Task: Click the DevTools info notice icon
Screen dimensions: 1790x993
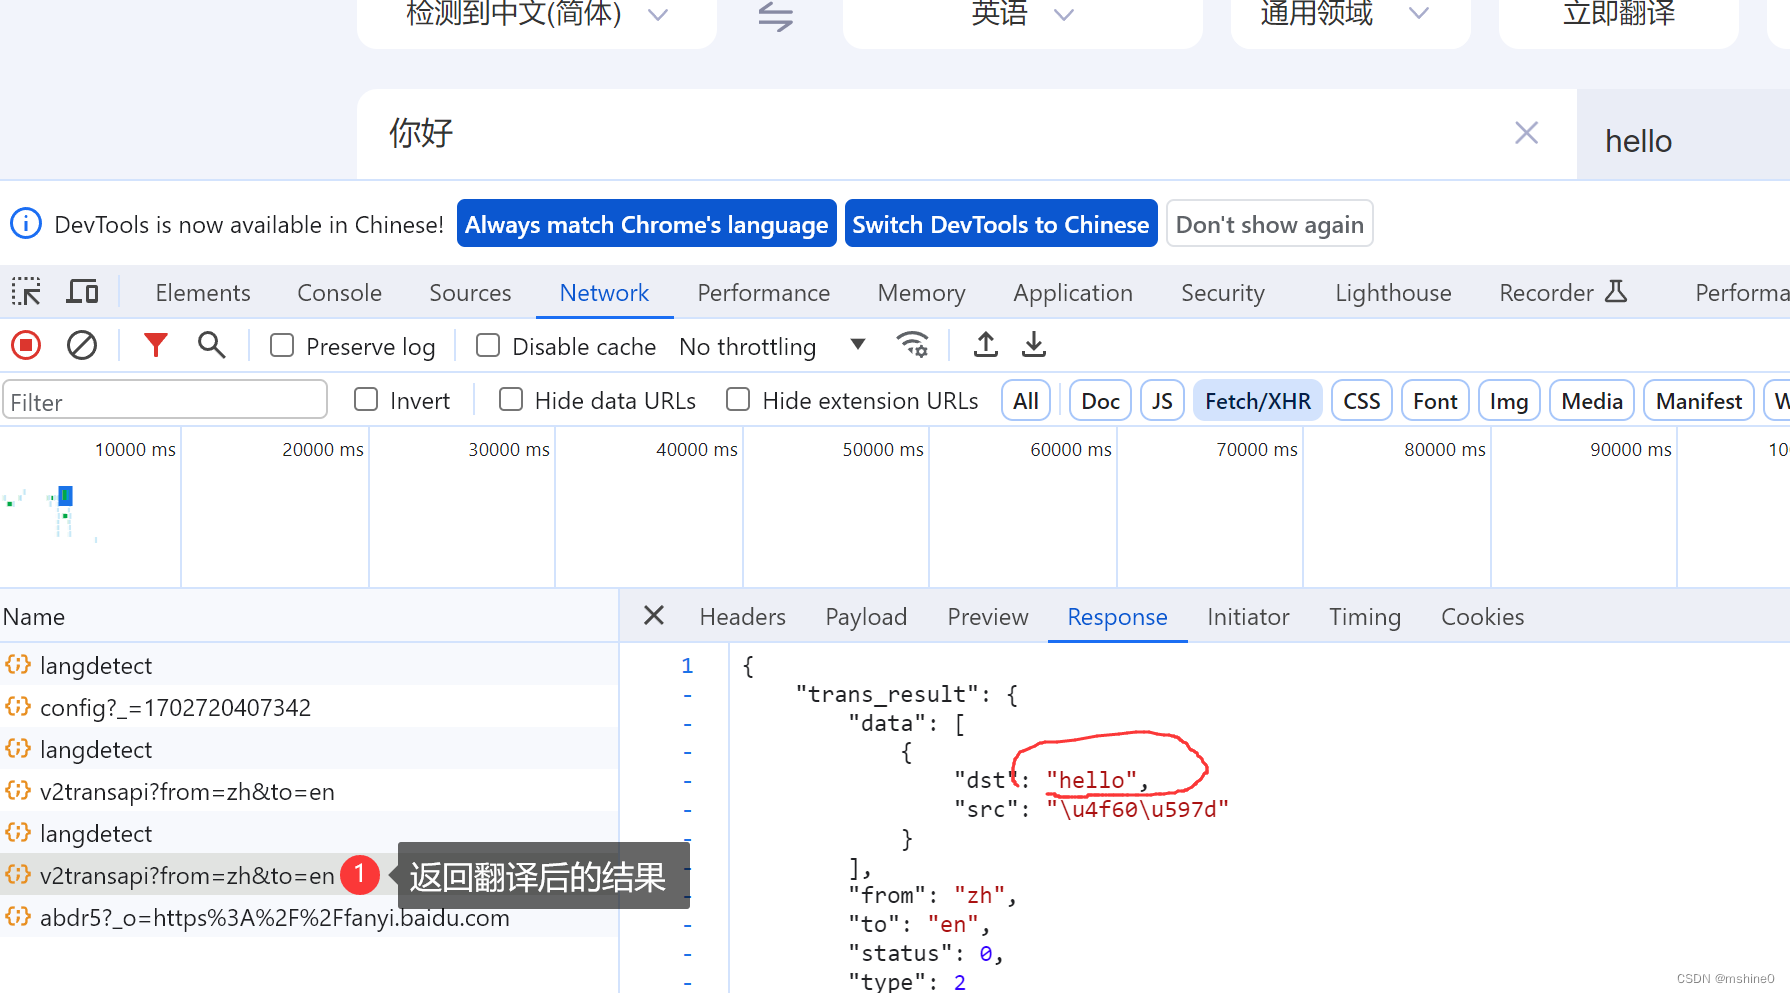Action: coord(26,224)
